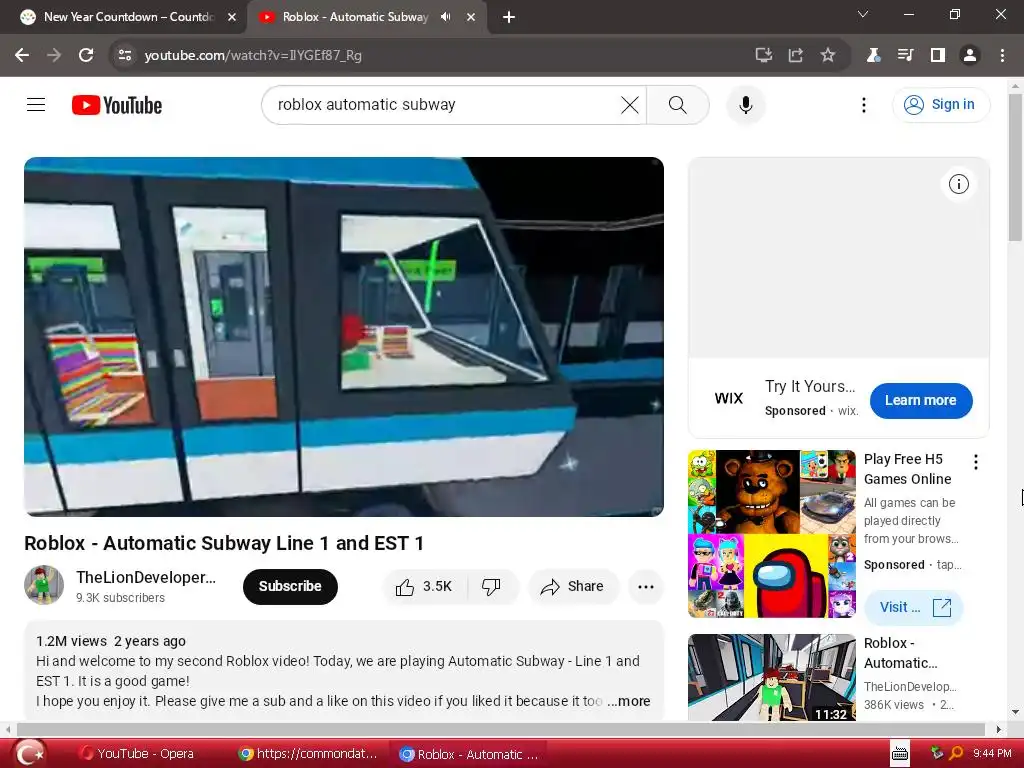Open the Start menu flag button
The image size is (1024, 768).
28,754
